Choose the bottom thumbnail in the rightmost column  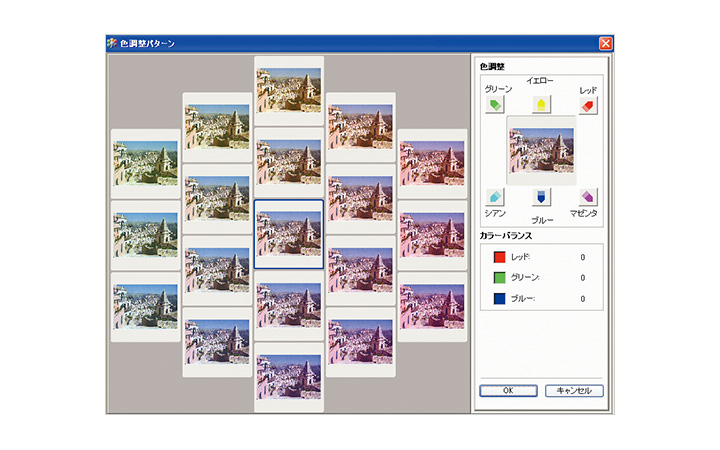432,306
